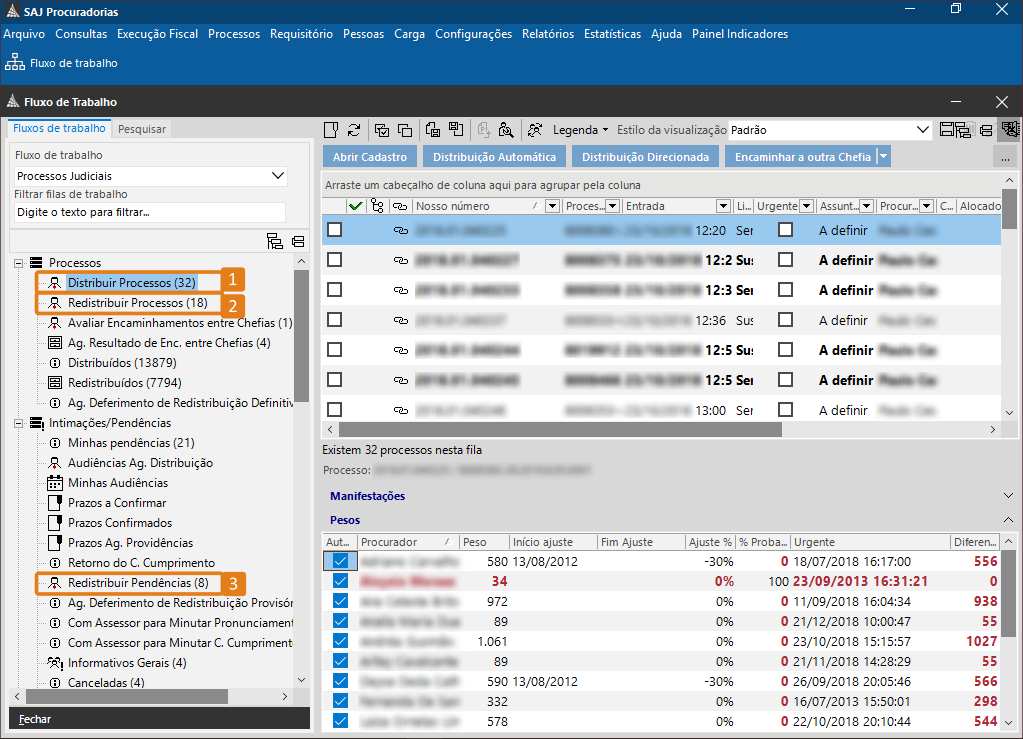
Task: Click the running person icon beside Legenda
Action: click(536, 130)
